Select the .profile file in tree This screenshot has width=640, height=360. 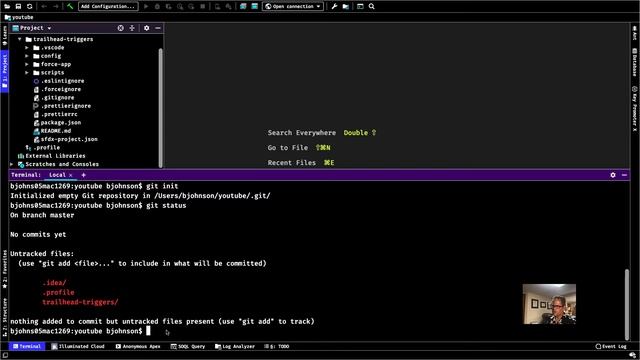(42, 148)
